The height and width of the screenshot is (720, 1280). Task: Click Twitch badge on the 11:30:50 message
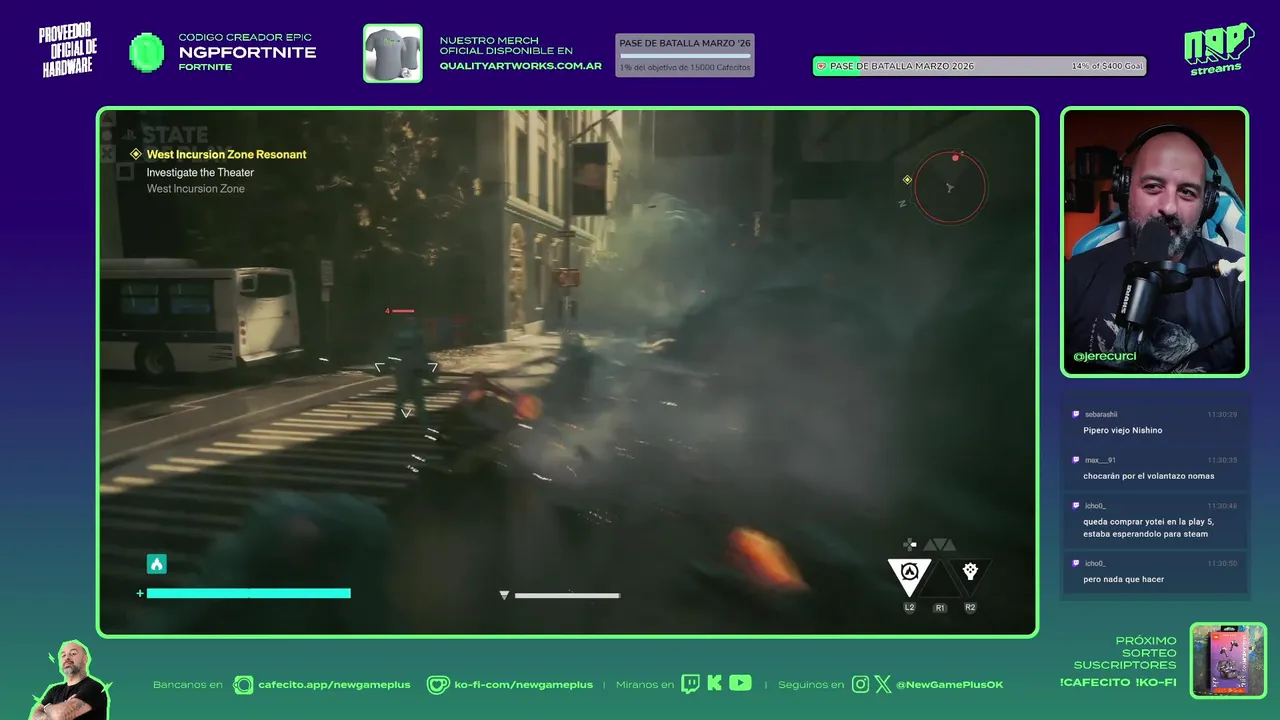[1076, 563]
